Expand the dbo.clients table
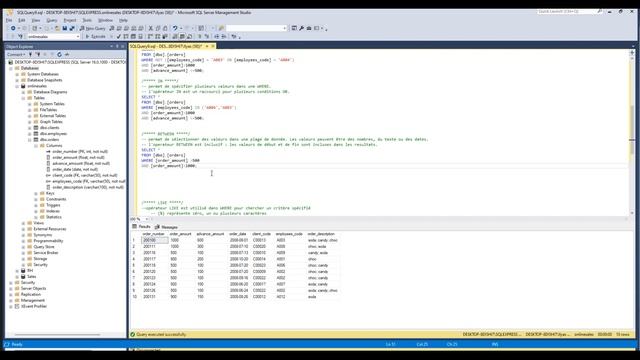 (29, 128)
